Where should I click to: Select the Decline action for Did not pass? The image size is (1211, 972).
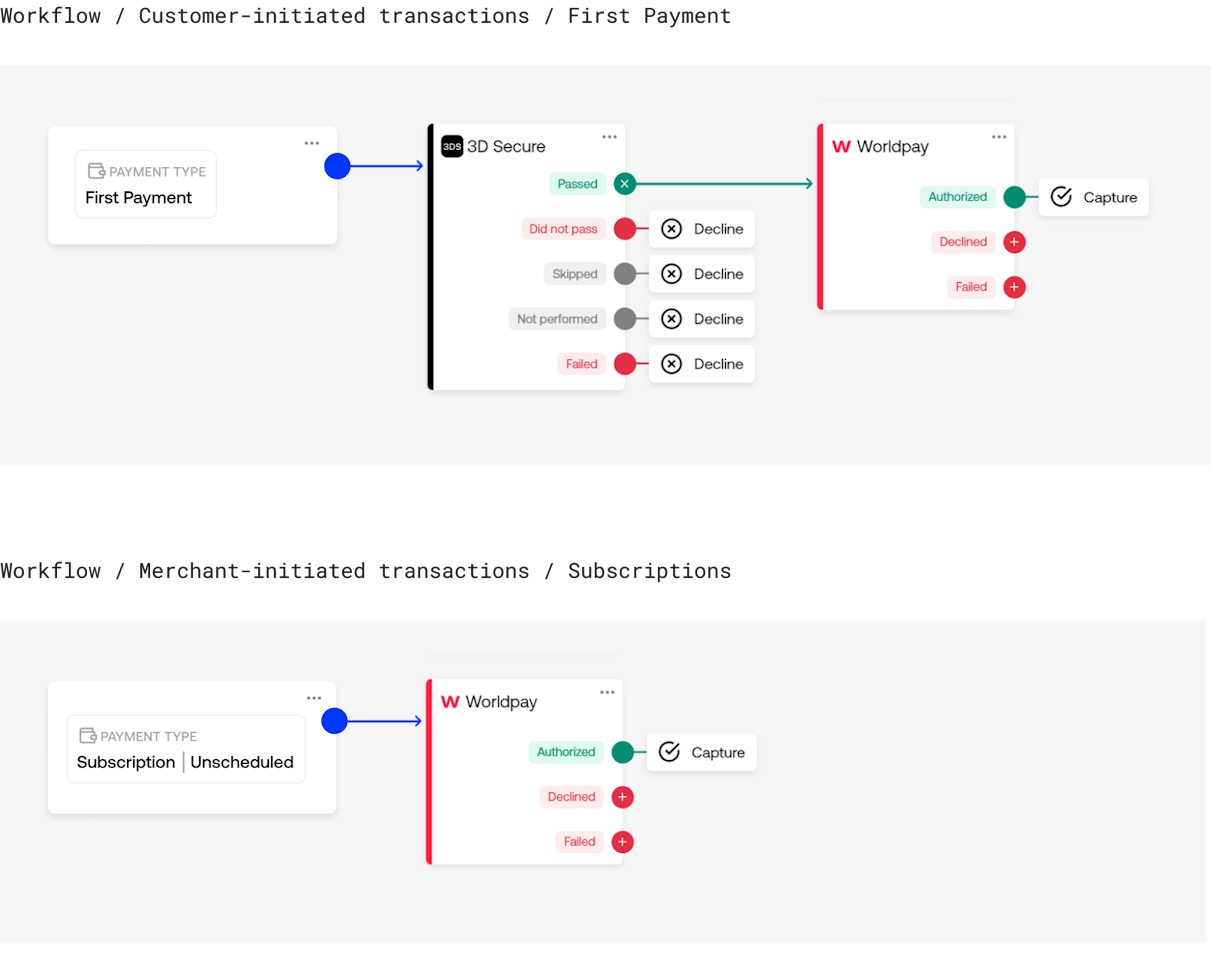pyautogui.click(x=702, y=229)
